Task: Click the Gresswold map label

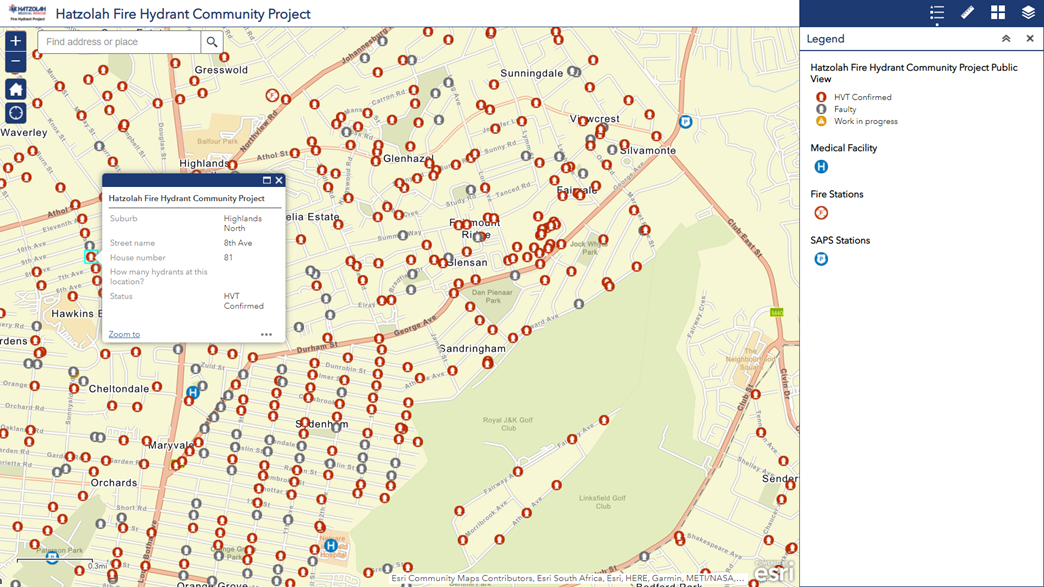Action: tap(221, 70)
